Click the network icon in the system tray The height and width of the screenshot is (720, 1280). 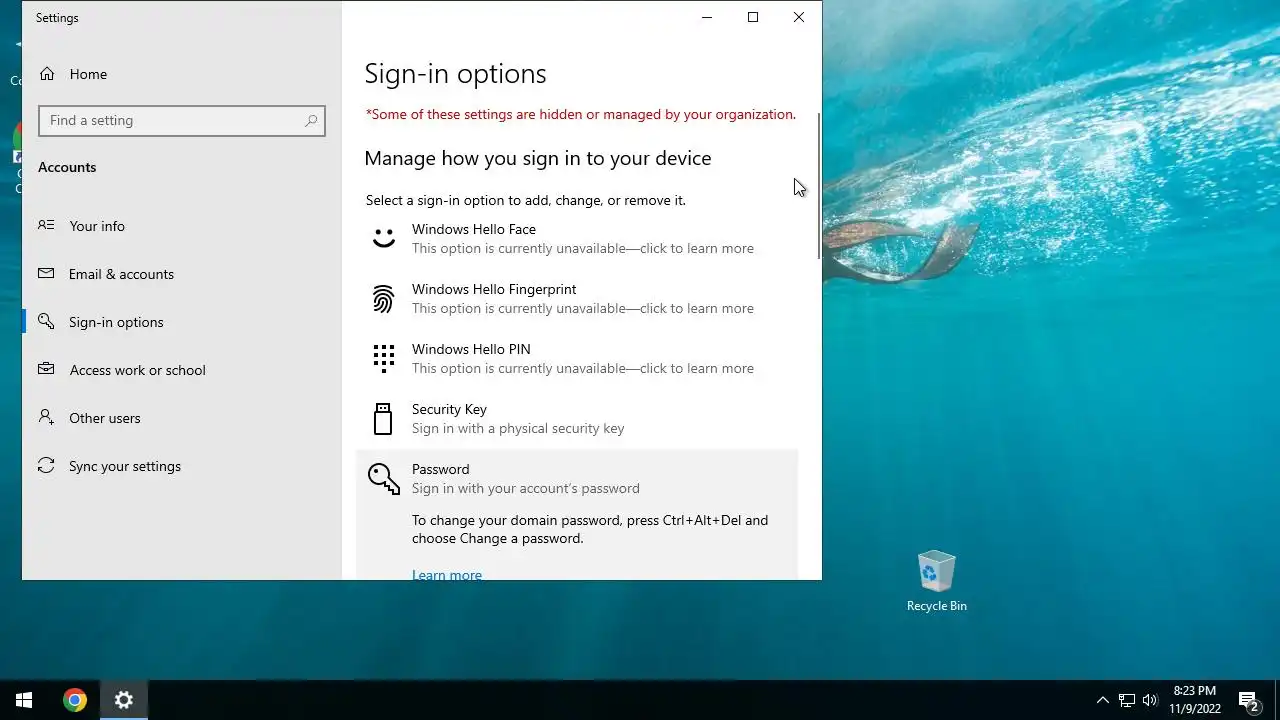coord(1127,700)
